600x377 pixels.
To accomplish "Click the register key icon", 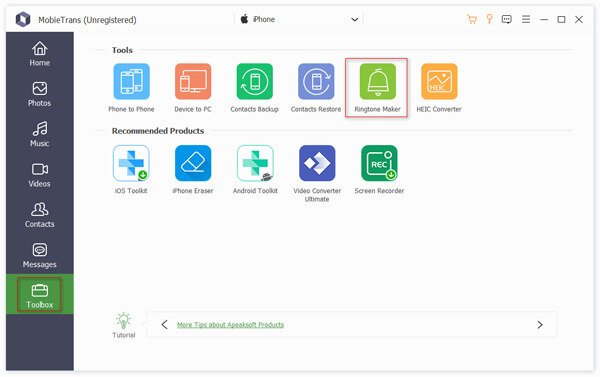I will point(489,19).
